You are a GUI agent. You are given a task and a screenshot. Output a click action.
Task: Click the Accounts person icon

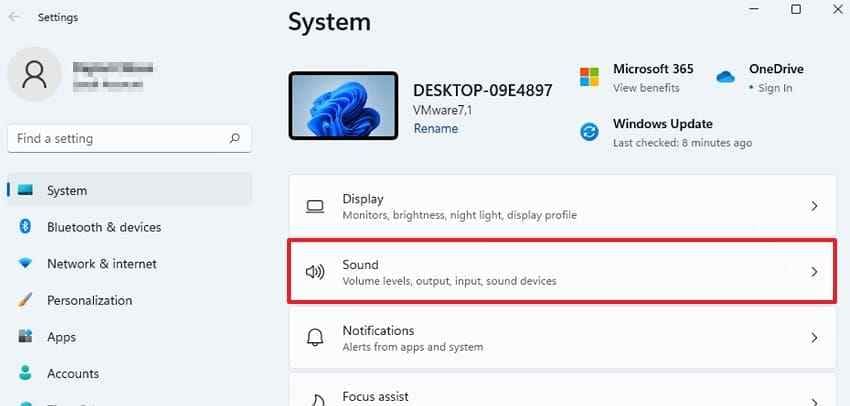[25, 373]
